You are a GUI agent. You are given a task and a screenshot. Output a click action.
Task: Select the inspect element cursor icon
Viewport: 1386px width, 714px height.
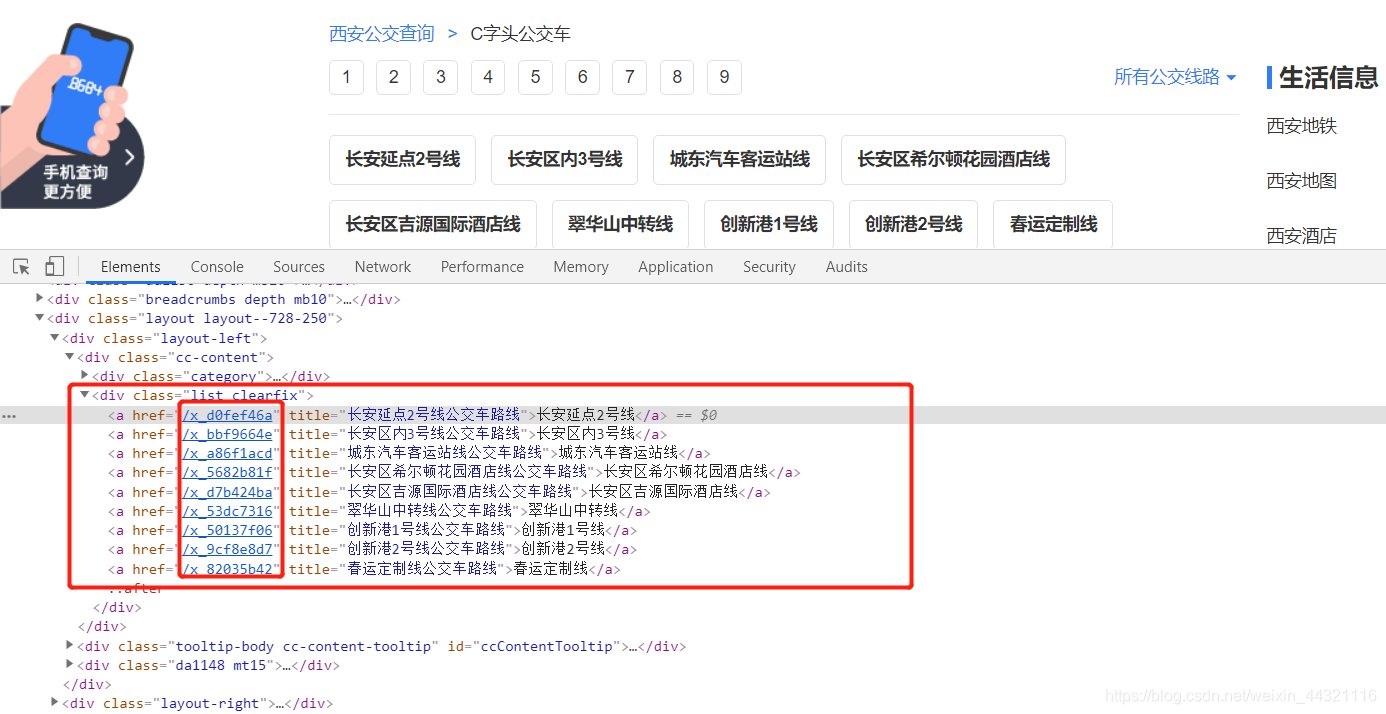[x=21, y=267]
